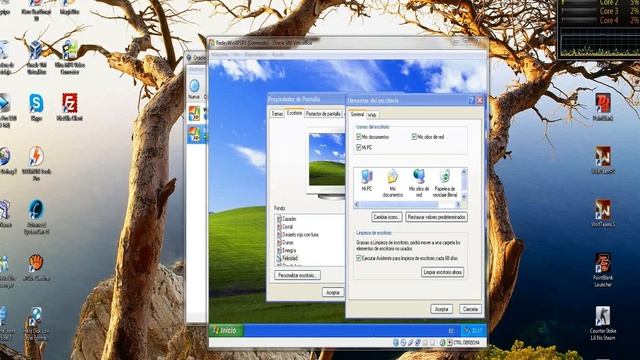Uncheck the Mis documentos checkbox

[359, 137]
